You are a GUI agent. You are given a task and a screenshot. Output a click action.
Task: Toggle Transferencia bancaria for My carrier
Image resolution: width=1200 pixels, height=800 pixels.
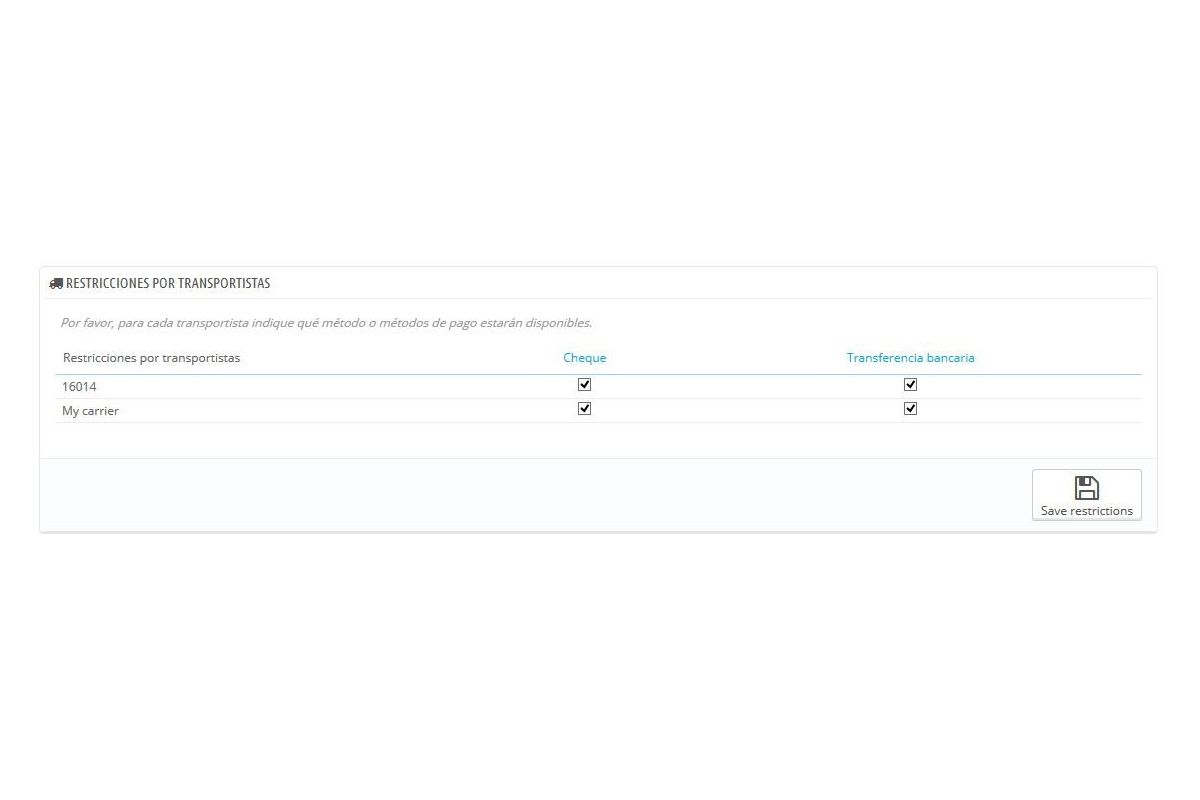click(910, 408)
